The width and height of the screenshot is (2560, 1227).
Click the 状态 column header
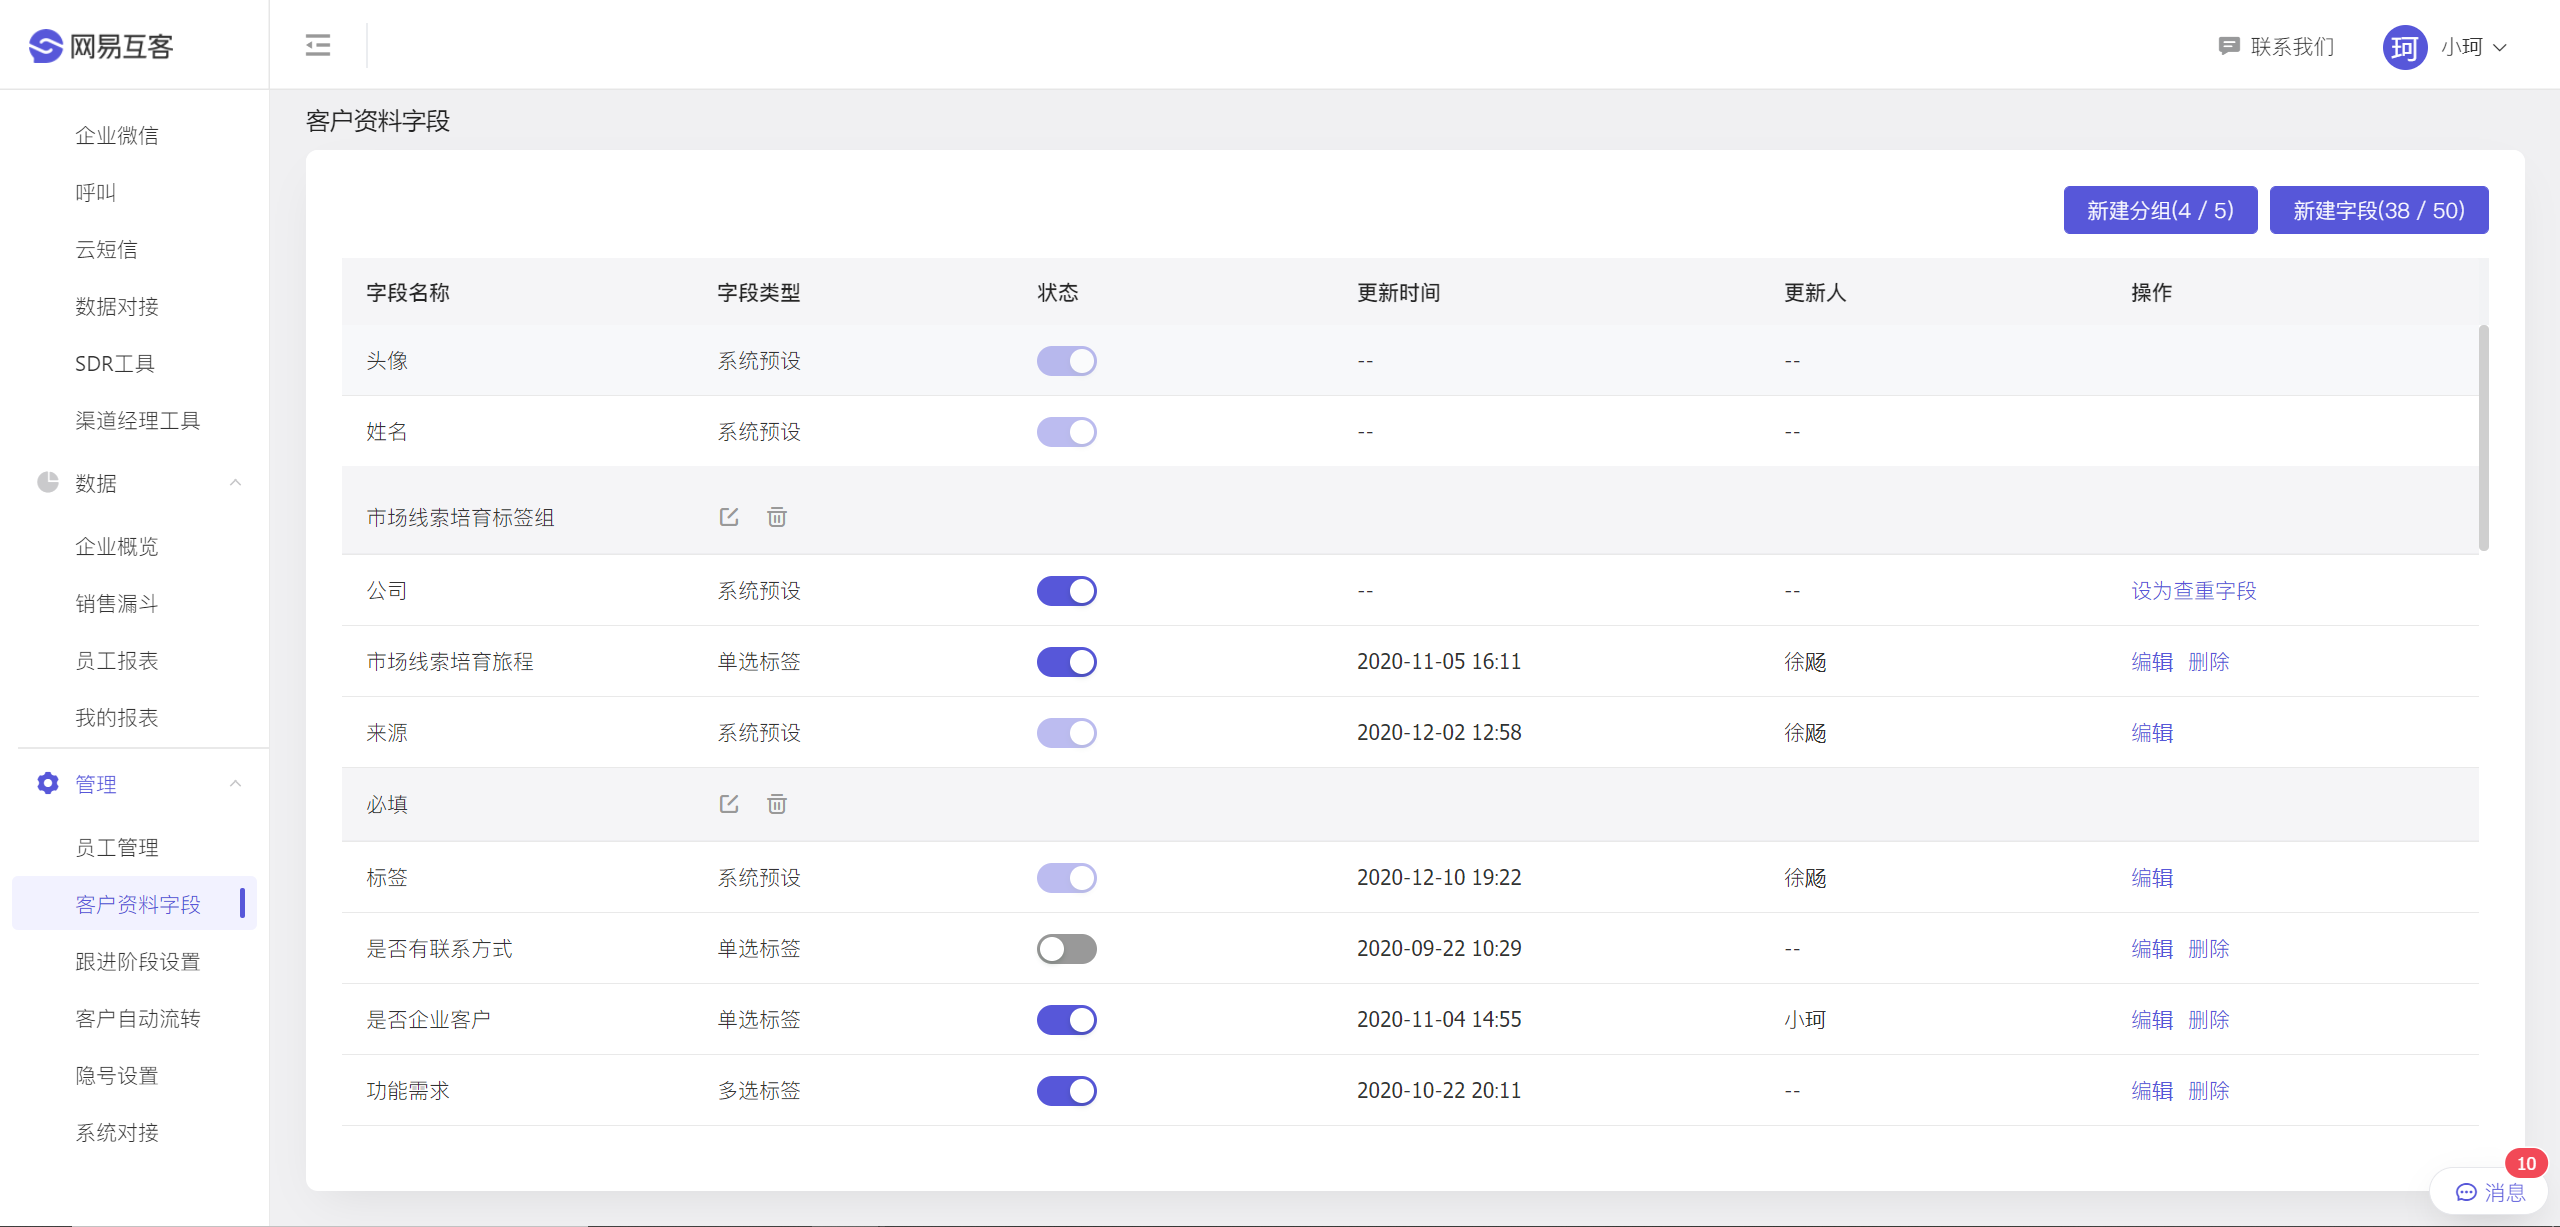pyautogui.click(x=1058, y=292)
